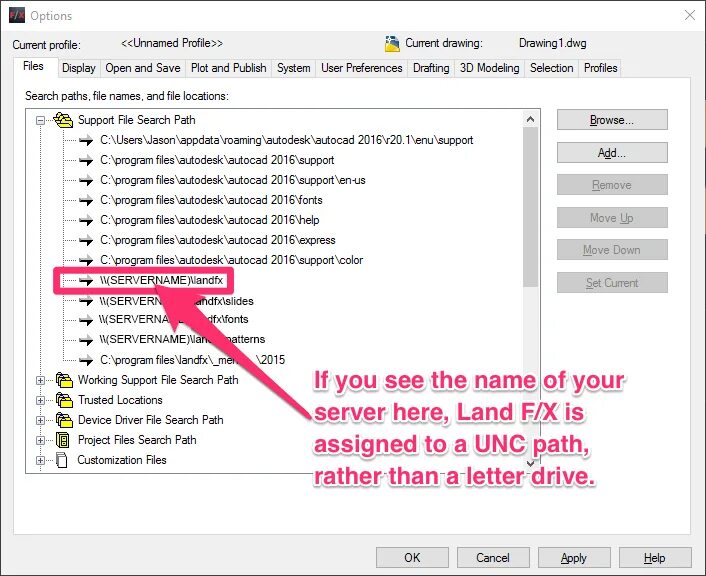Image resolution: width=706 pixels, height=576 pixels.
Task: Expand Project Files Search Path node
Action: [x=41, y=440]
